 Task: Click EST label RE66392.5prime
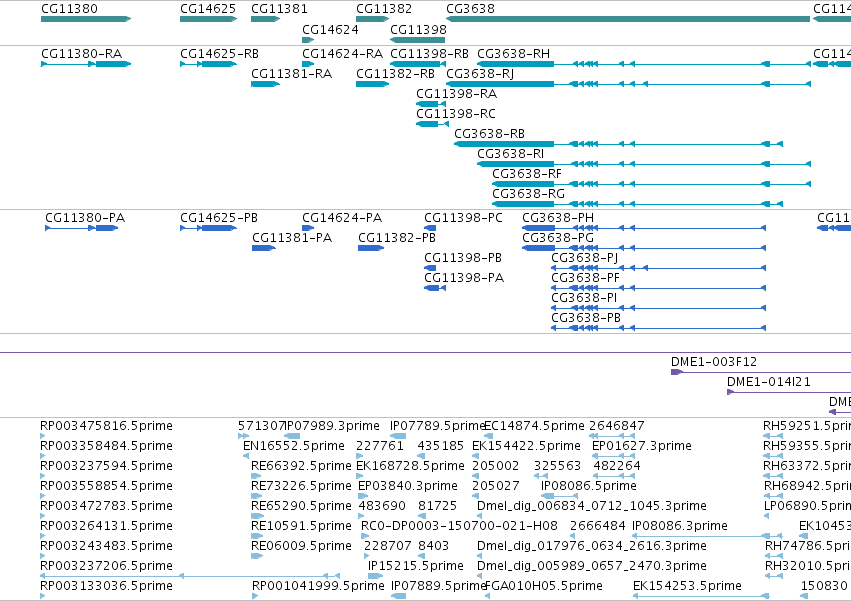tap(301, 466)
